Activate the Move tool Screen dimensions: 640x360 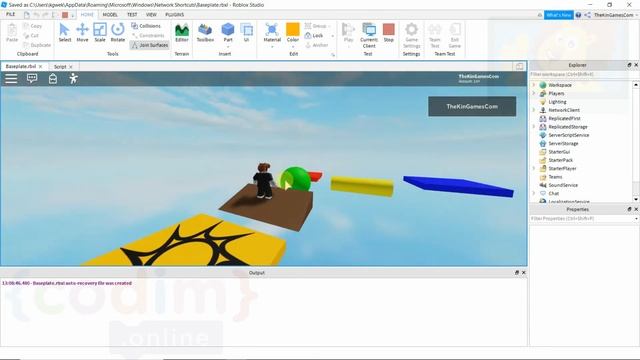(82, 33)
